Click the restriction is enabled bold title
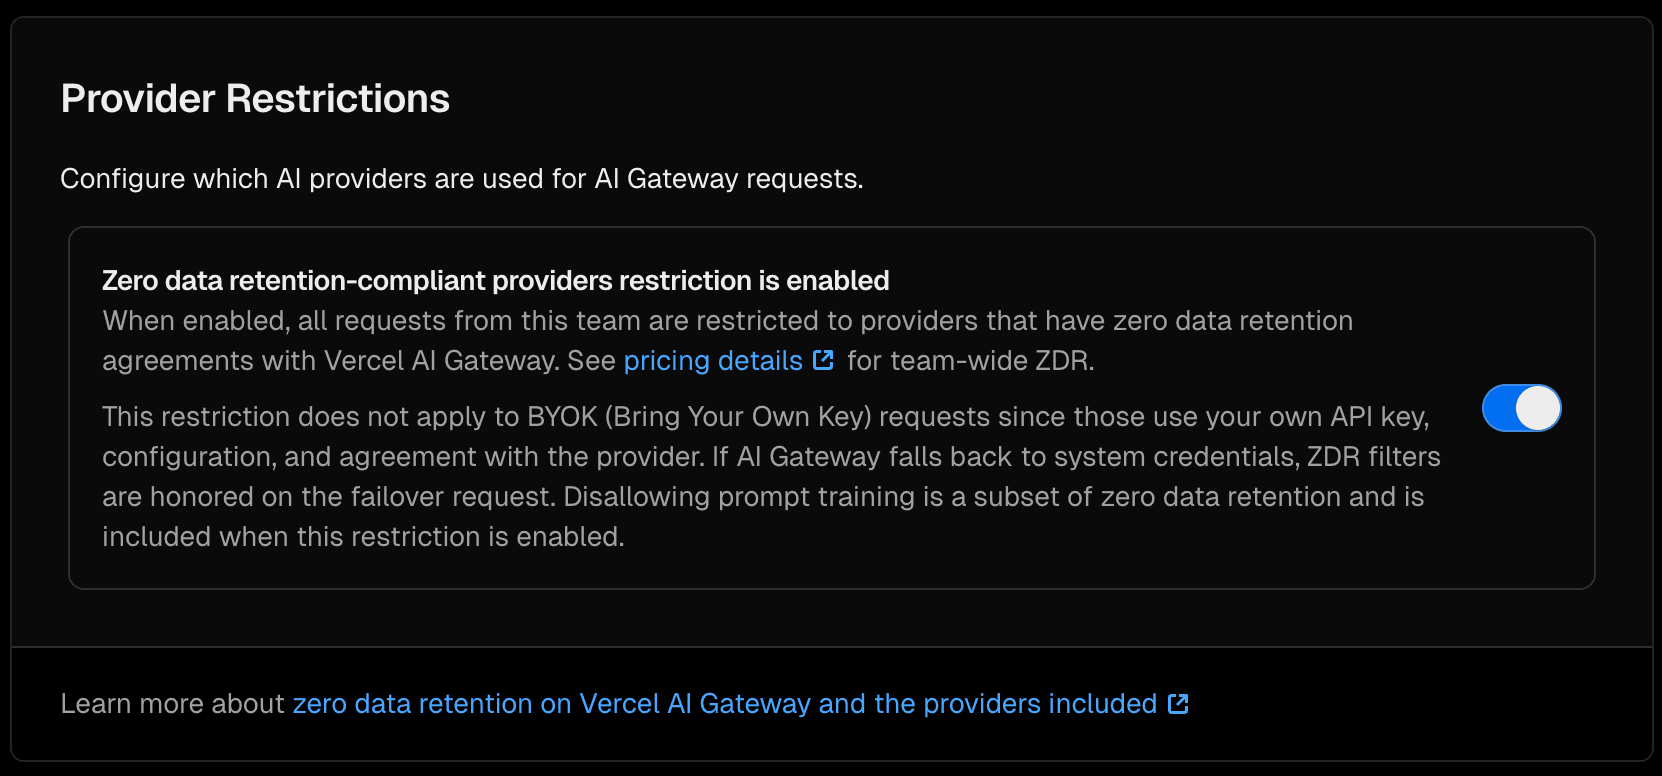The height and width of the screenshot is (776, 1662). (x=495, y=281)
